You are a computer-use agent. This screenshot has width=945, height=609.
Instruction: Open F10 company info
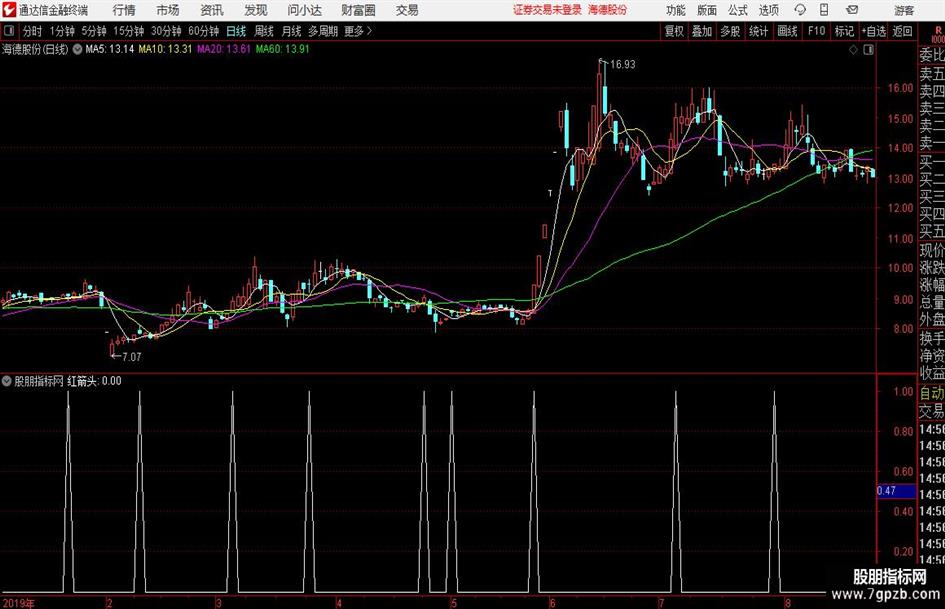817,31
